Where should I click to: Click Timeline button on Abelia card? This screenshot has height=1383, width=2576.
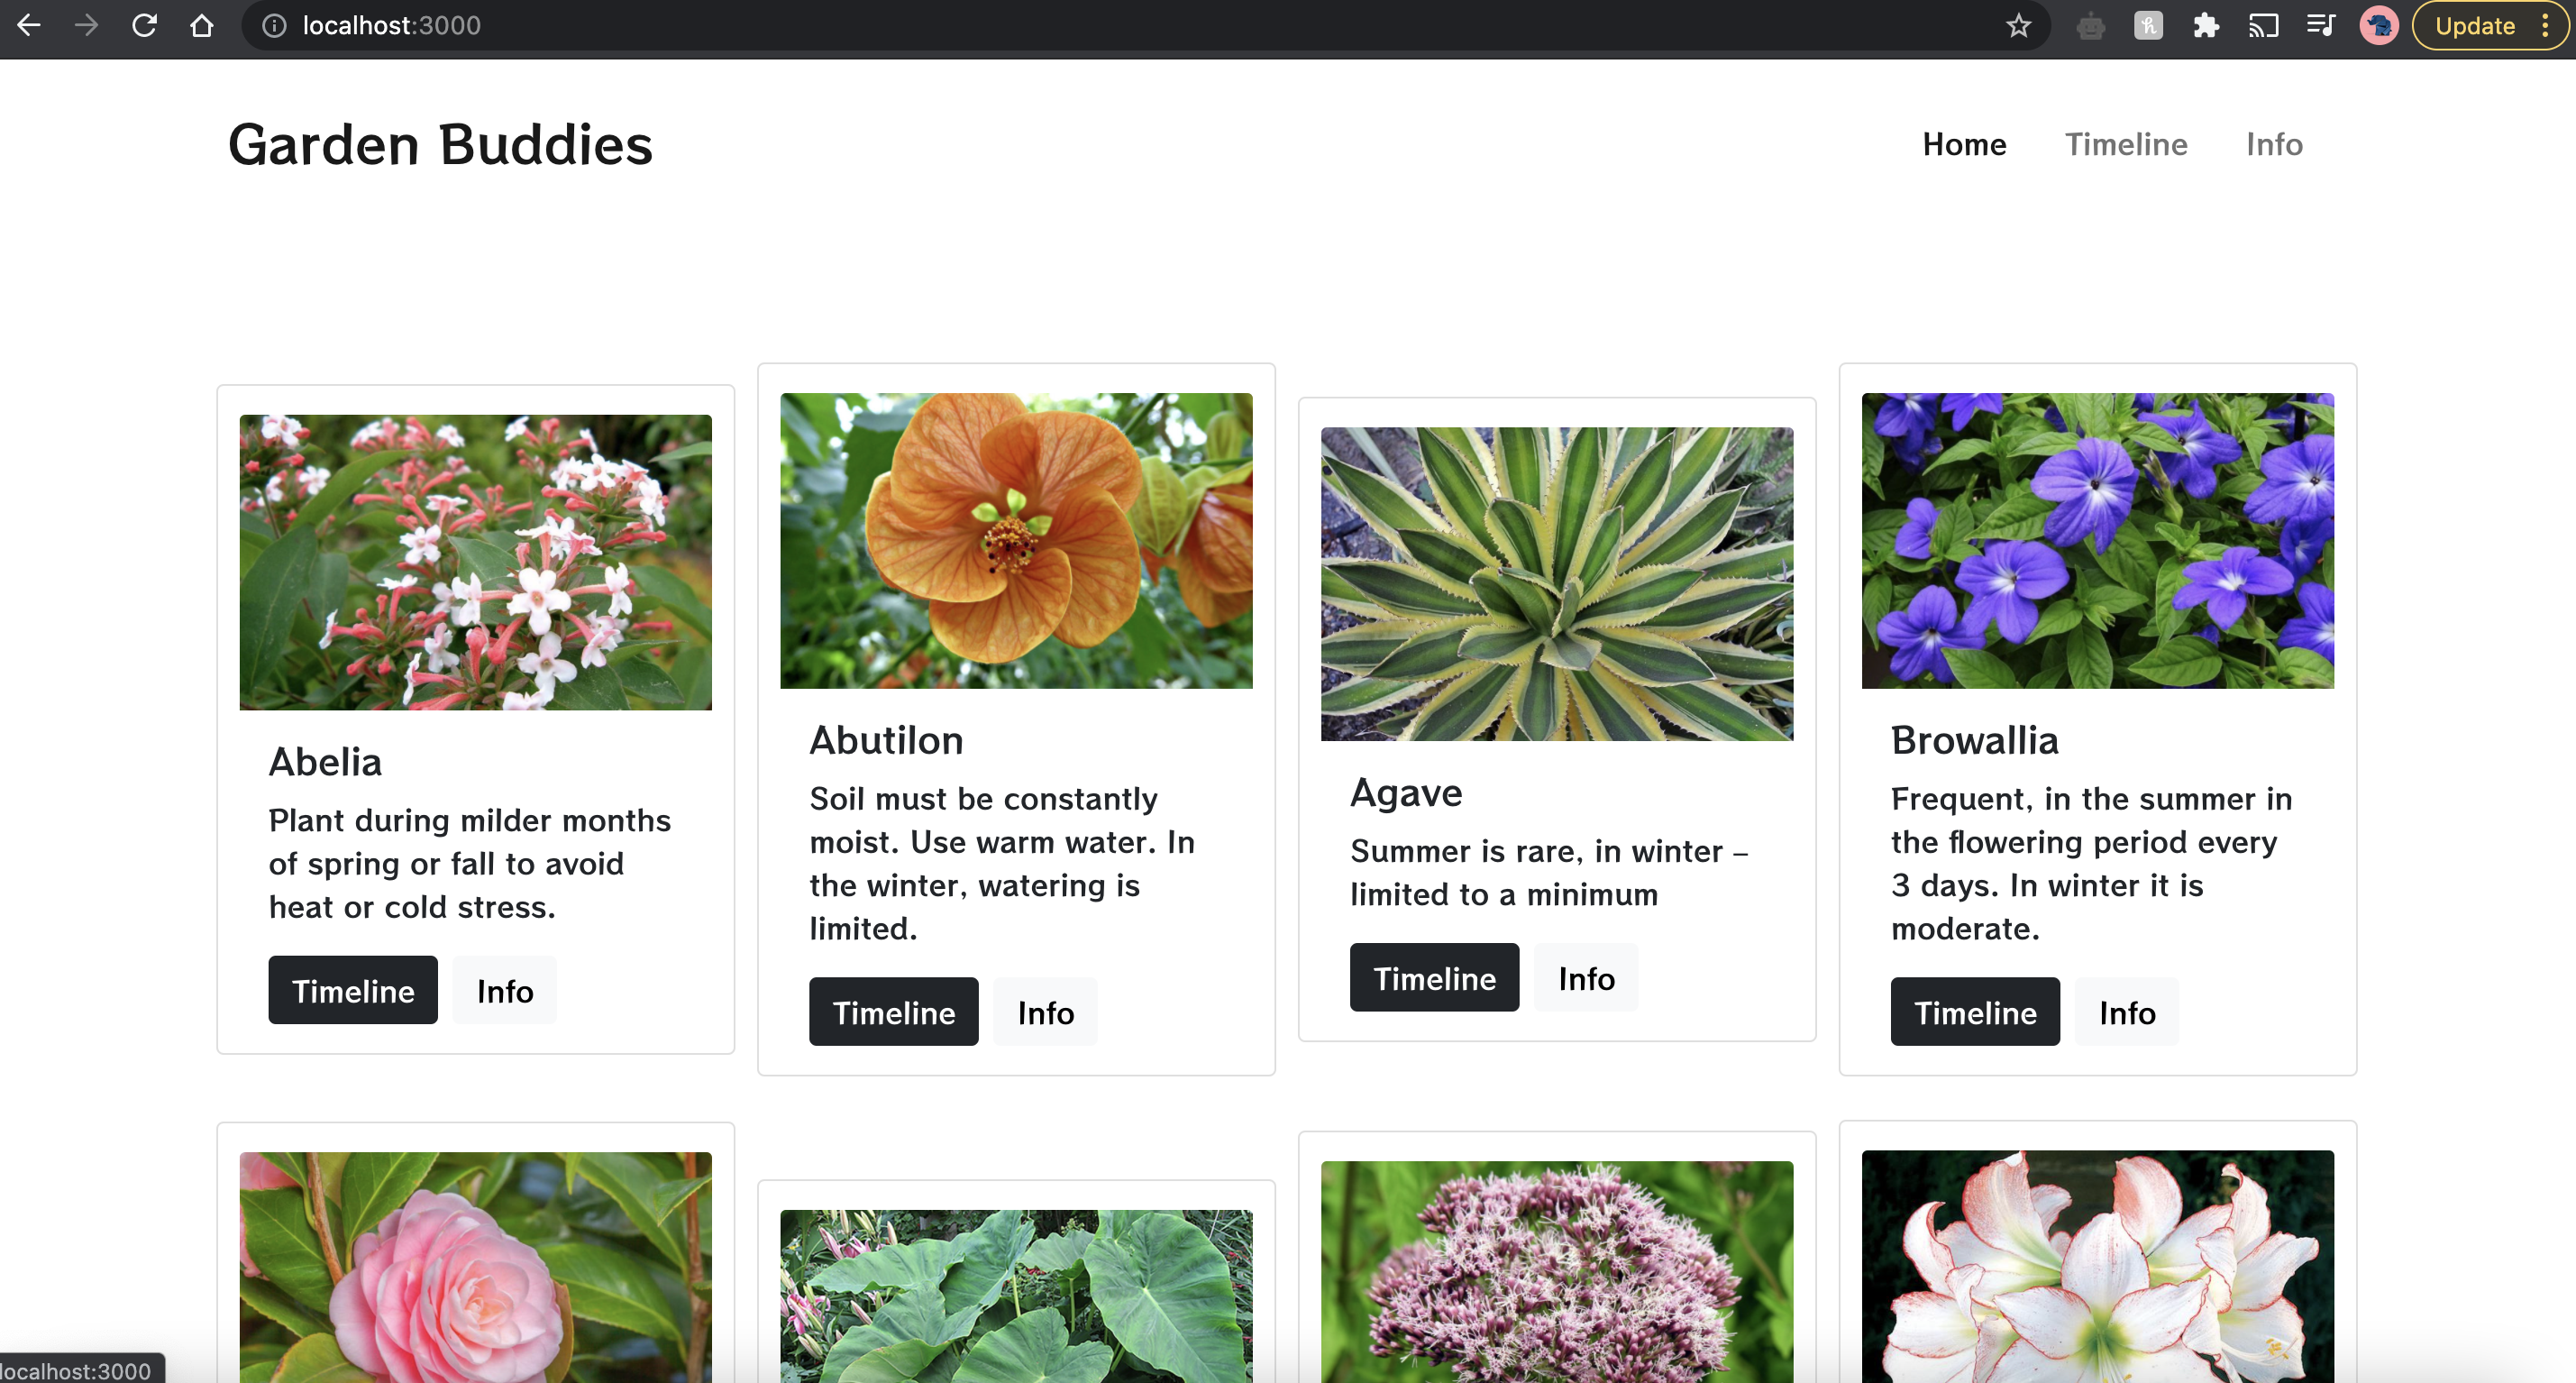point(352,990)
